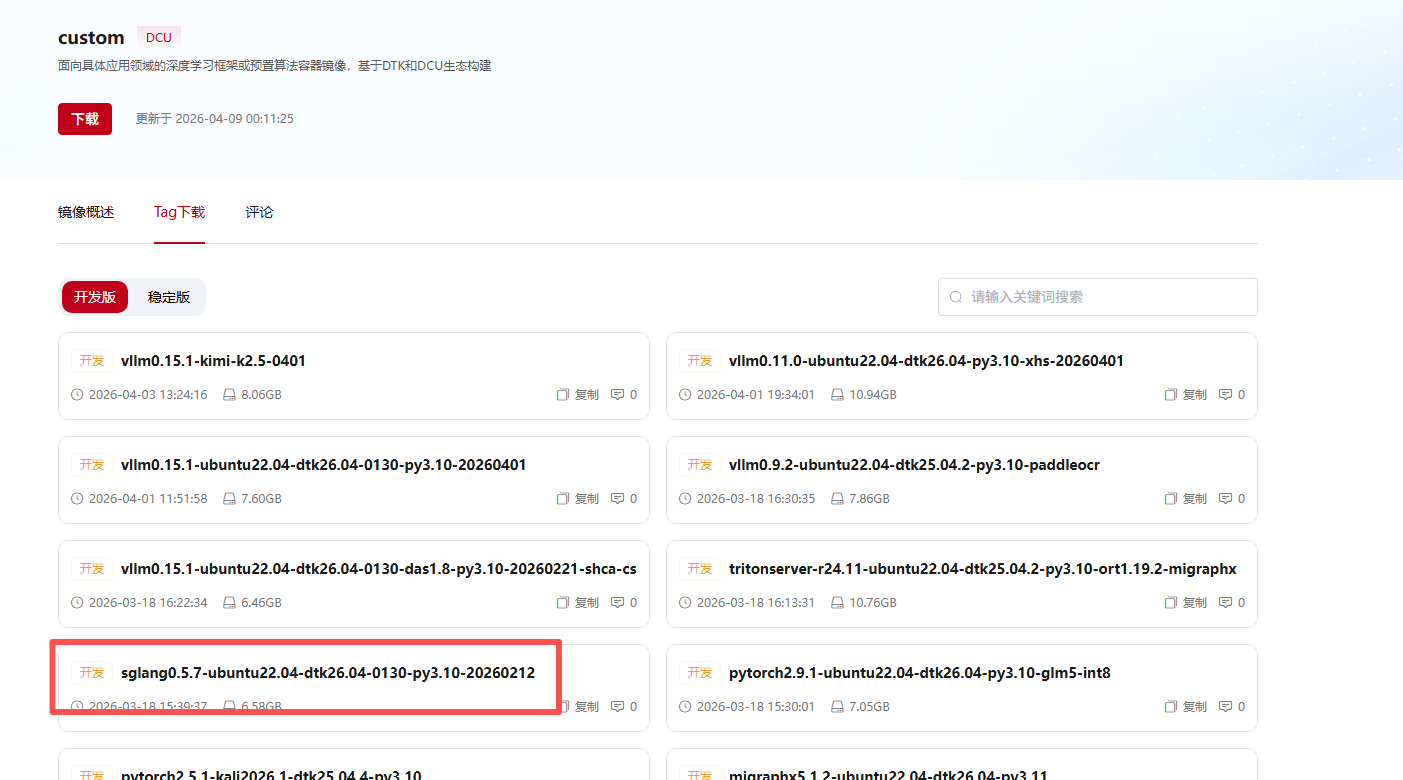Image resolution: width=1403 pixels, height=780 pixels.
Task: Click the update time 2026-04-09 00:11:25
Action: (x=234, y=119)
